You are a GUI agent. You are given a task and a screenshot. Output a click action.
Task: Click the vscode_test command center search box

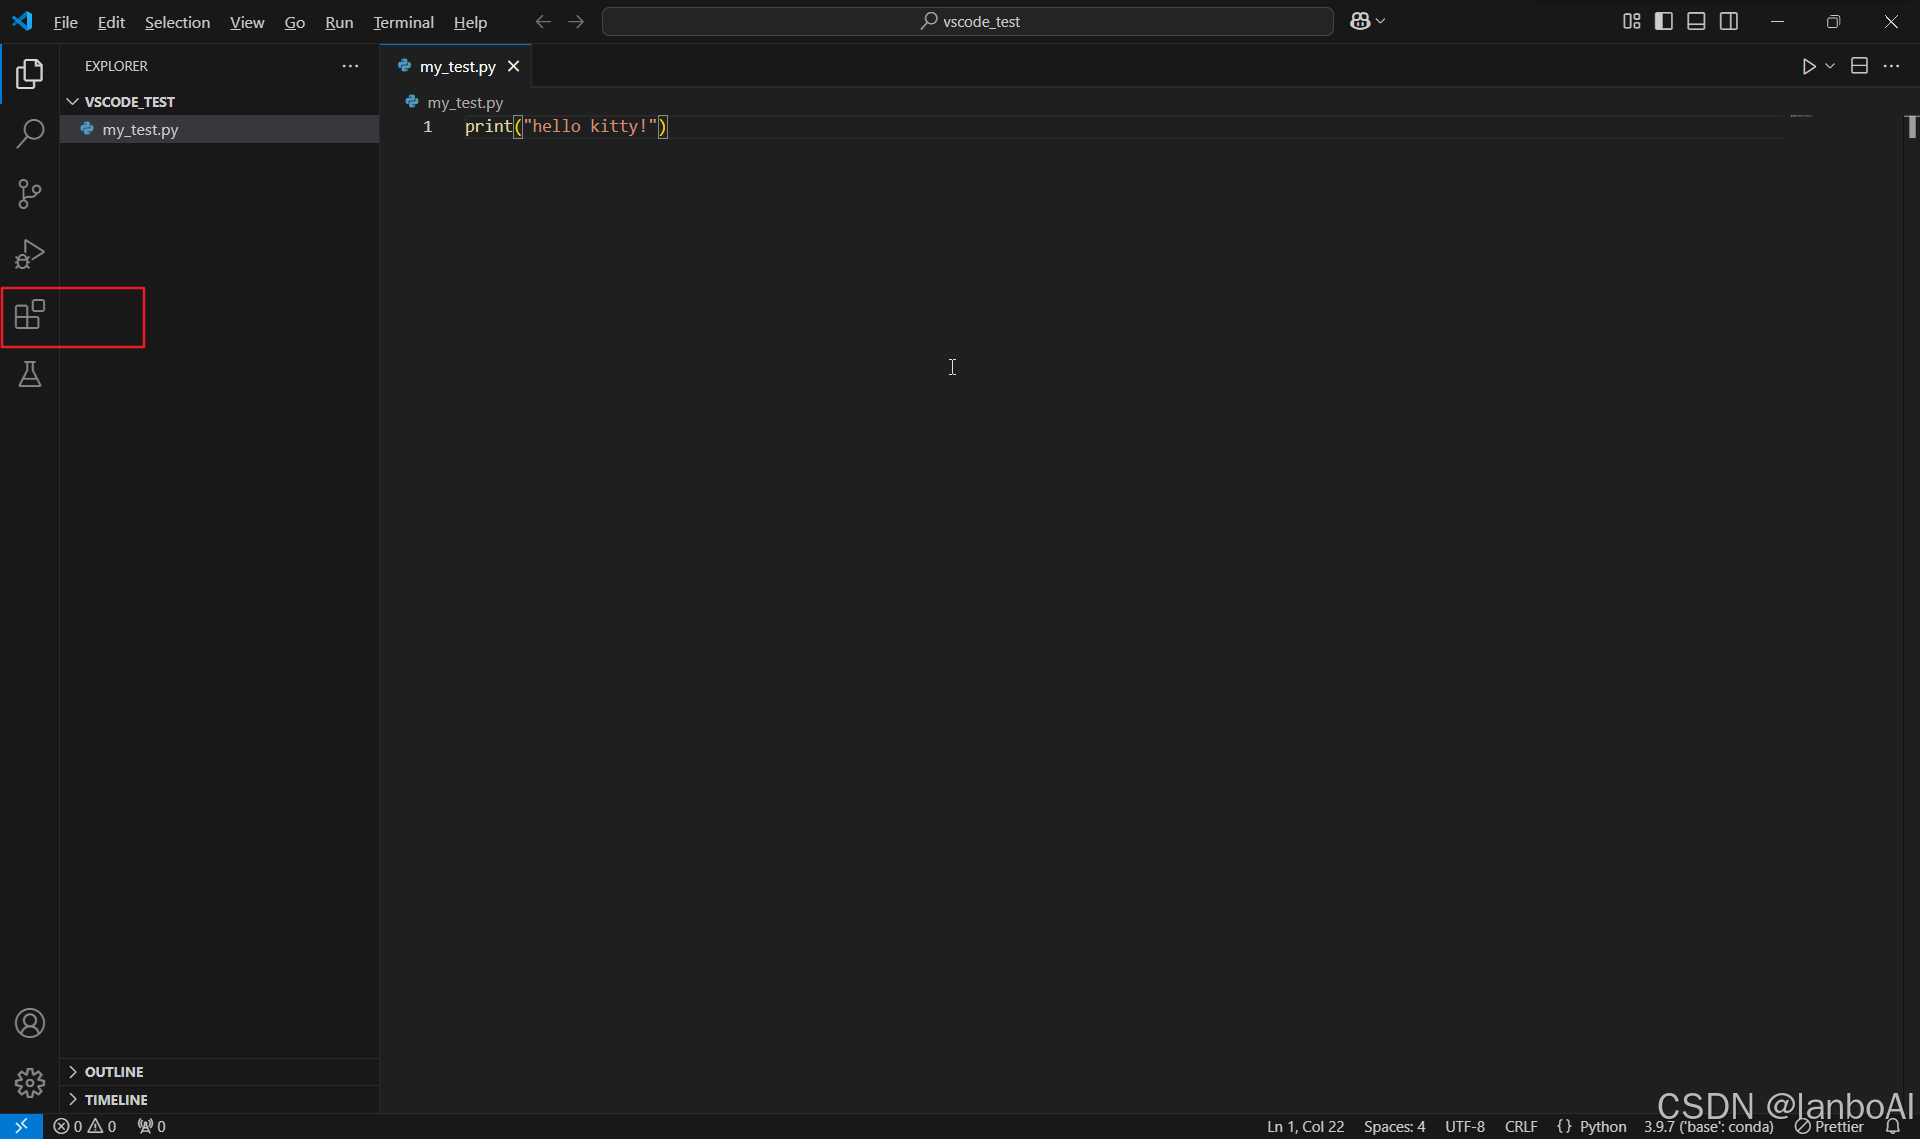pos(967,21)
